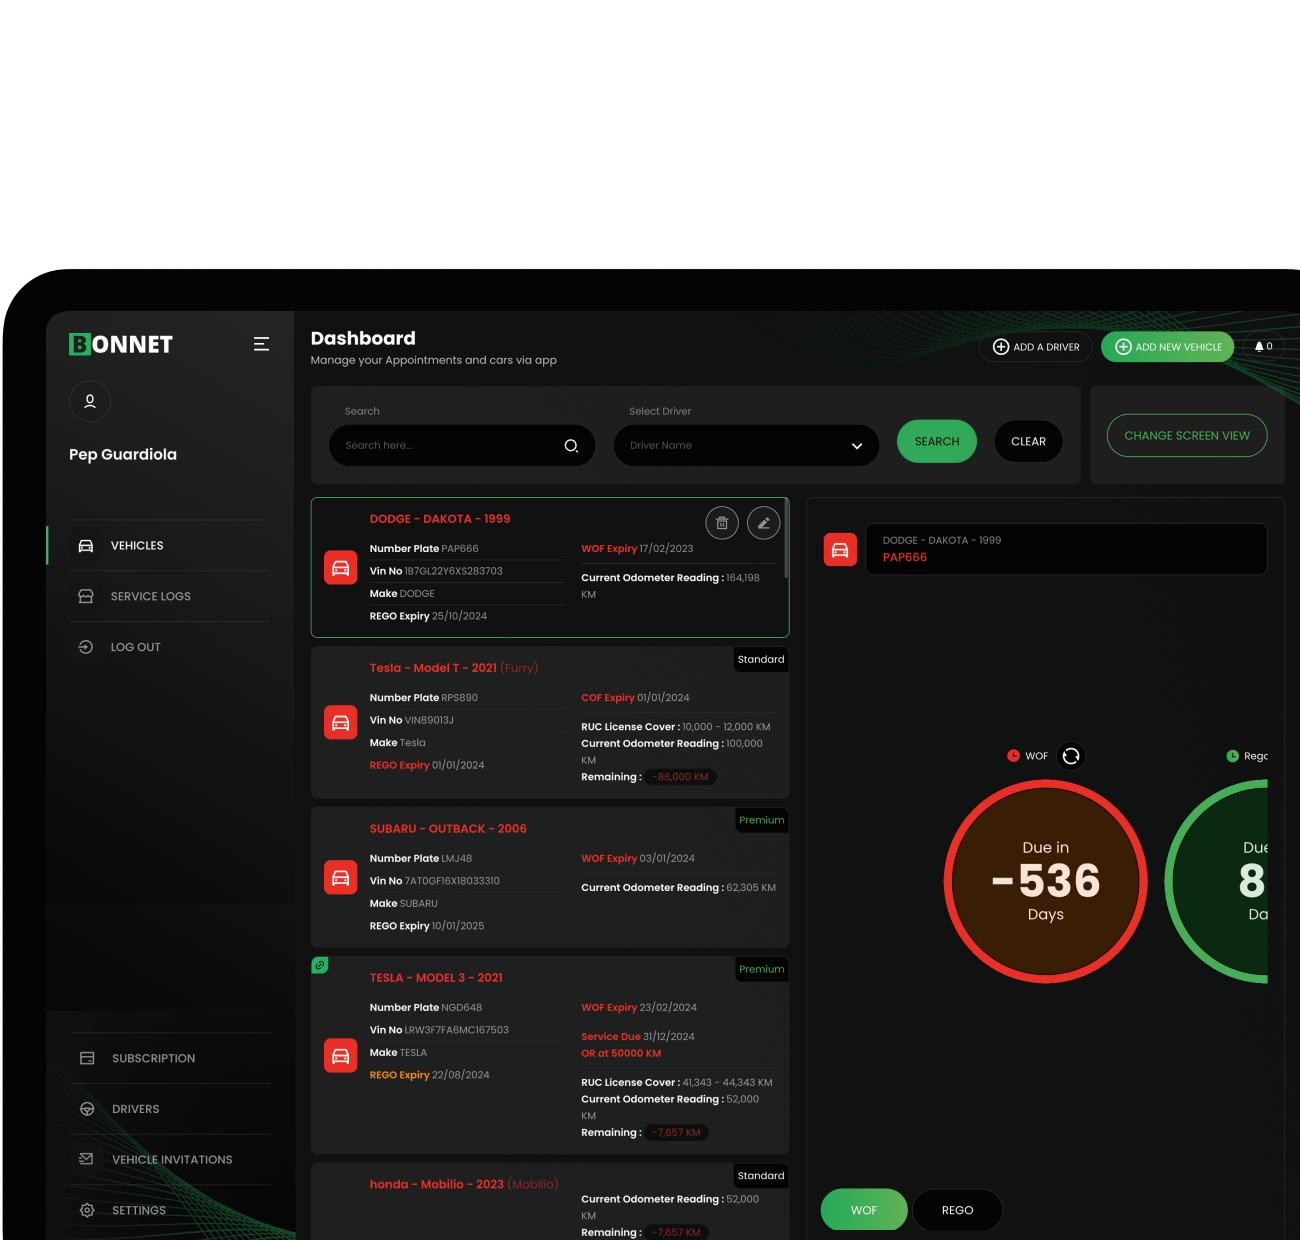Click red car icon of Subaru Outback
The height and width of the screenshot is (1240, 1300).
(340, 878)
